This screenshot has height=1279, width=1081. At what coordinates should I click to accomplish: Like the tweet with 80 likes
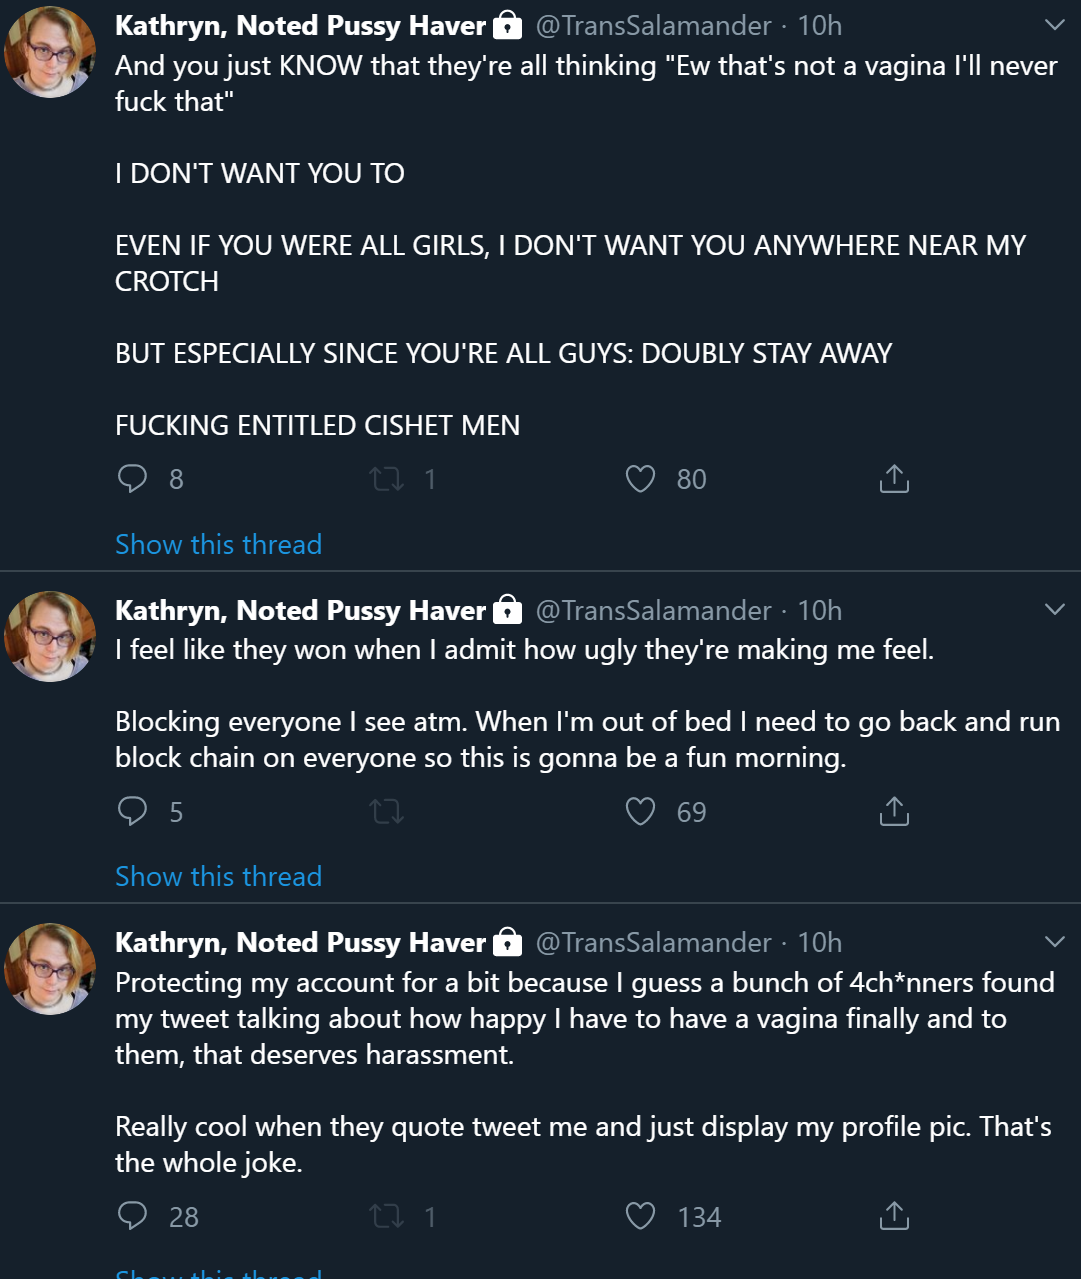(640, 479)
